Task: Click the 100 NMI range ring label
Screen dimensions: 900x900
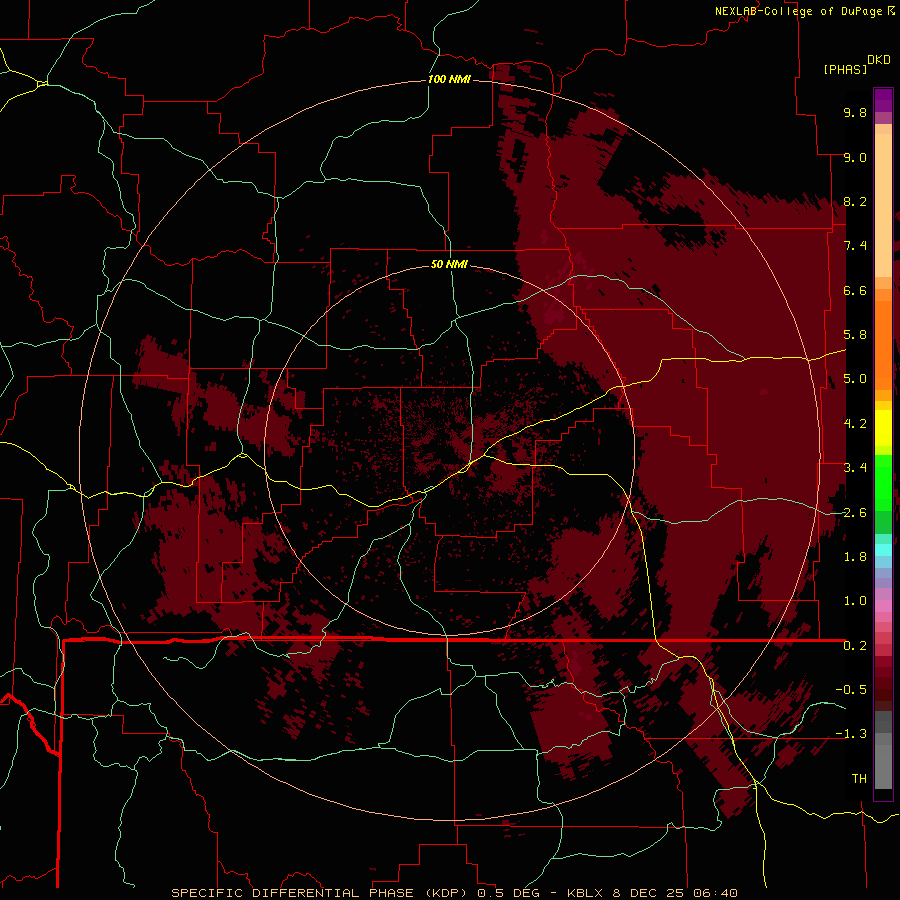Action: [x=449, y=79]
